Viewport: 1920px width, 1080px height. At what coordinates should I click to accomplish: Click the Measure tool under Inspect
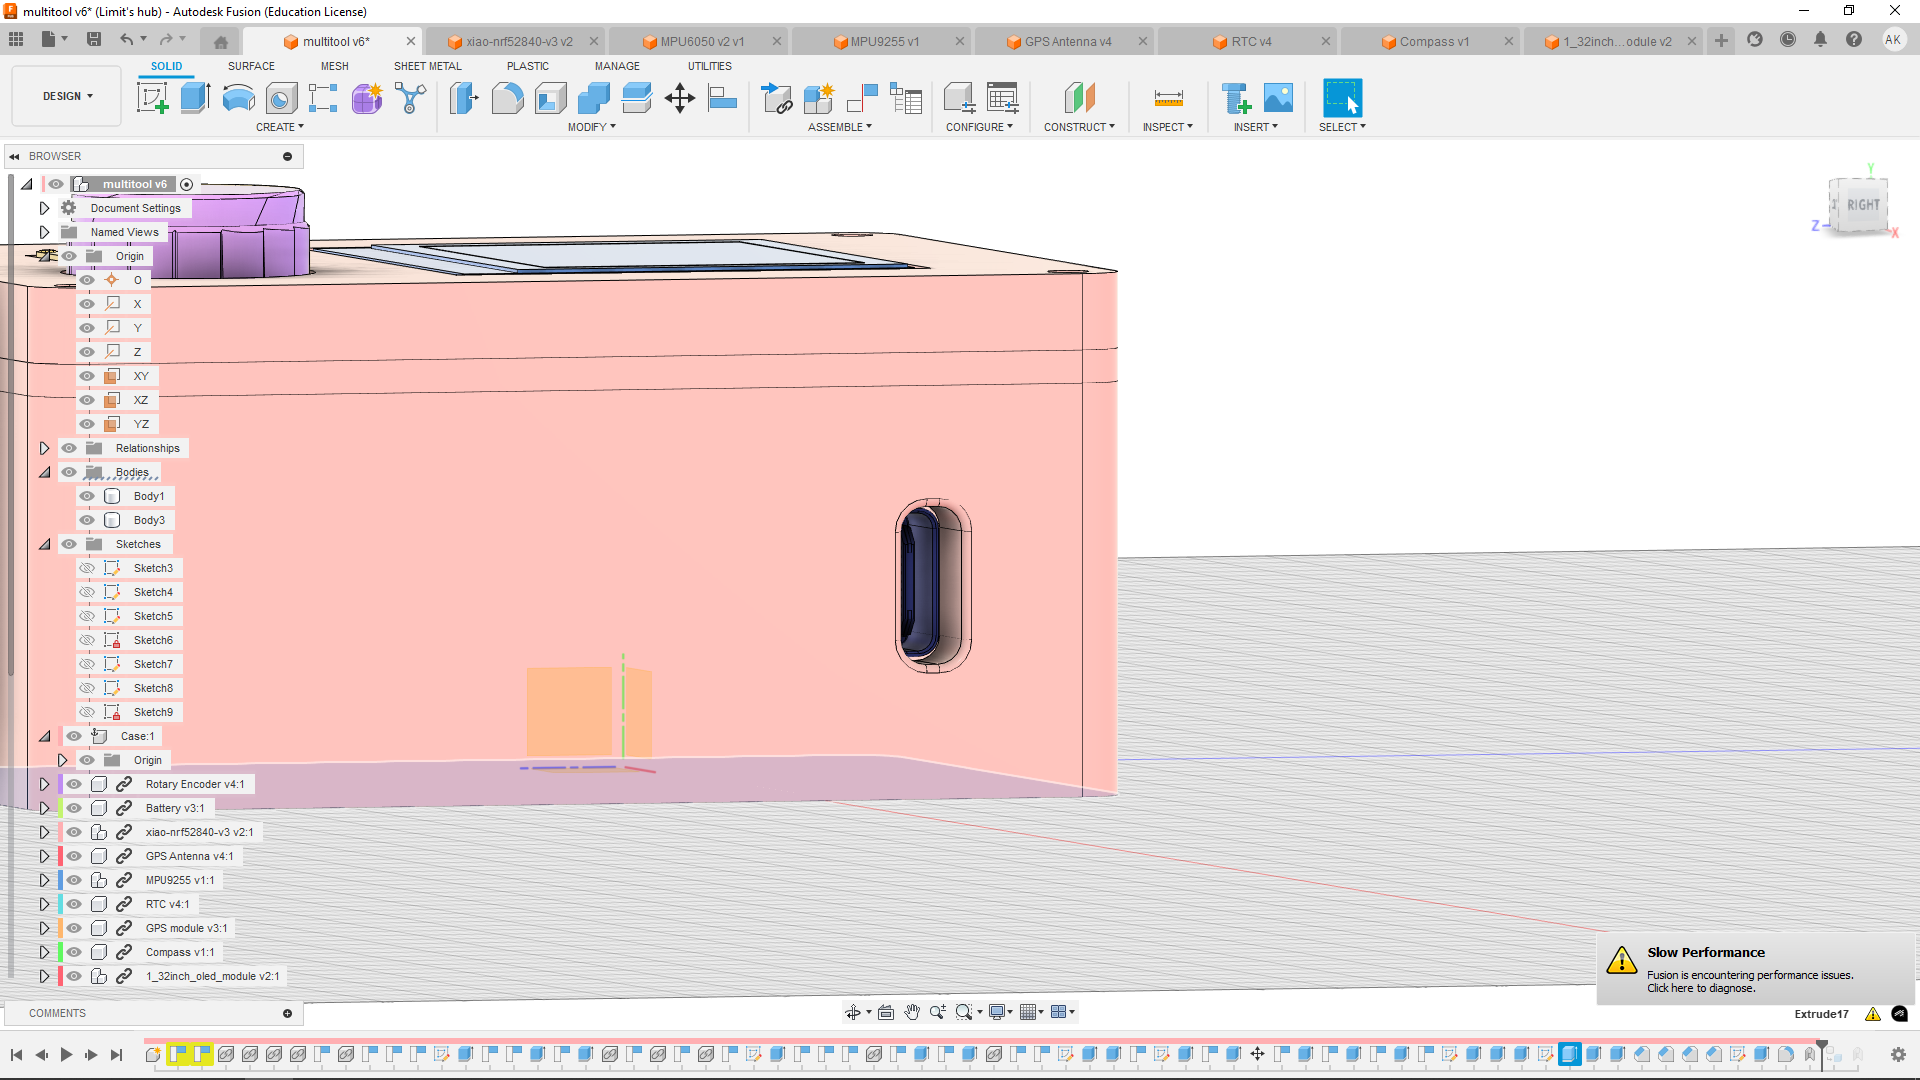pos(1168,98)
